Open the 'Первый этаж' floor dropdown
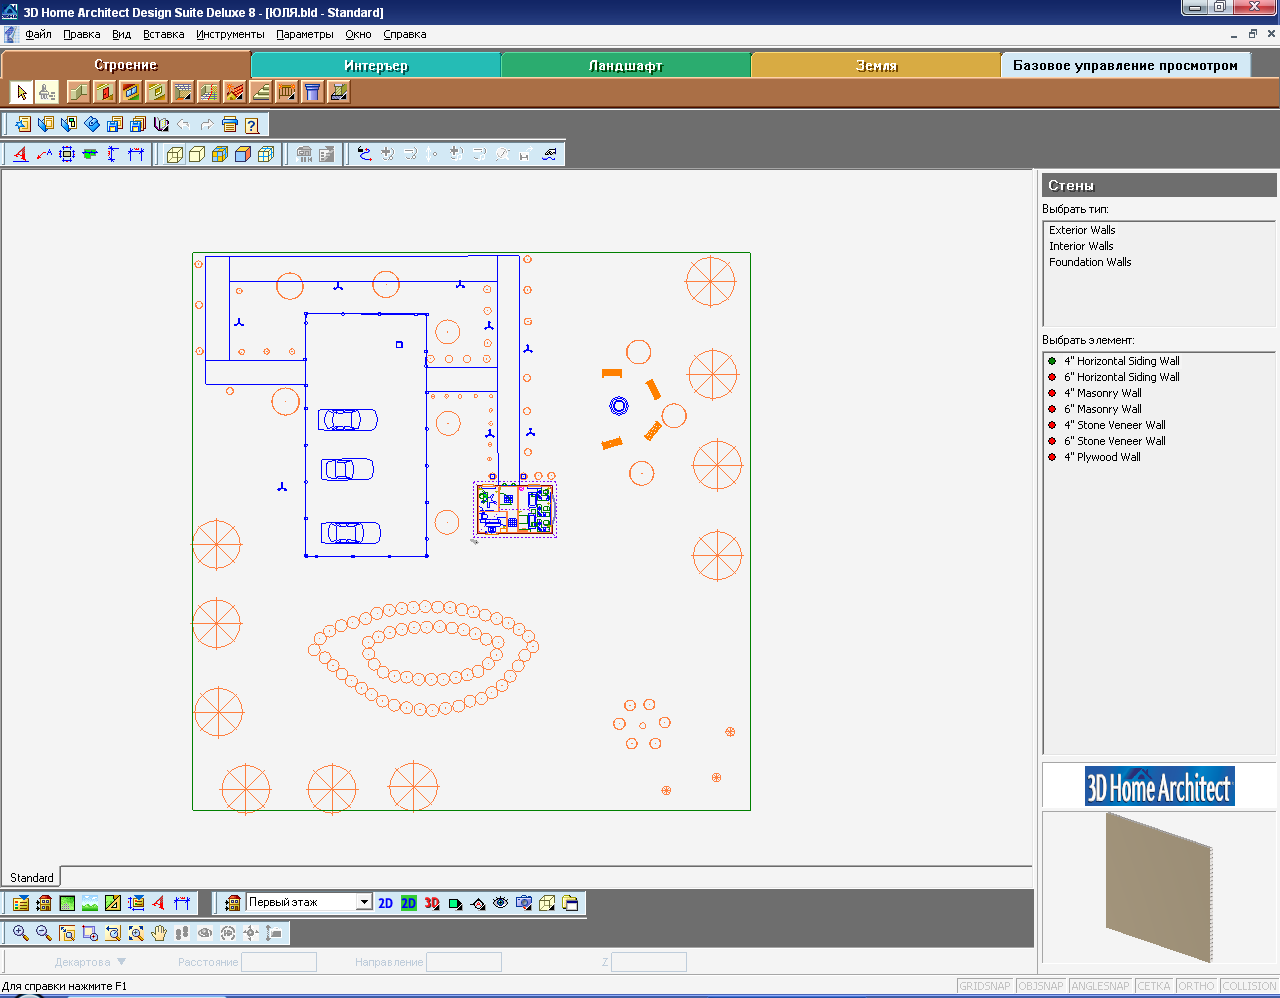The height and width of the screenshot is (998, 1280). pyautogui.click(x=364, y=902)
